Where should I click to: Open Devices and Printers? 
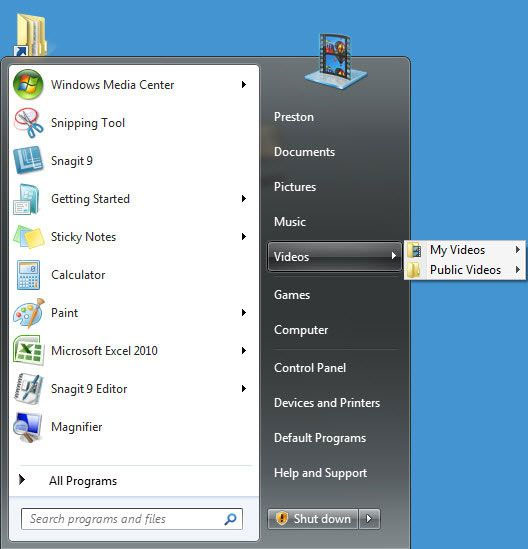click(327, 403)
